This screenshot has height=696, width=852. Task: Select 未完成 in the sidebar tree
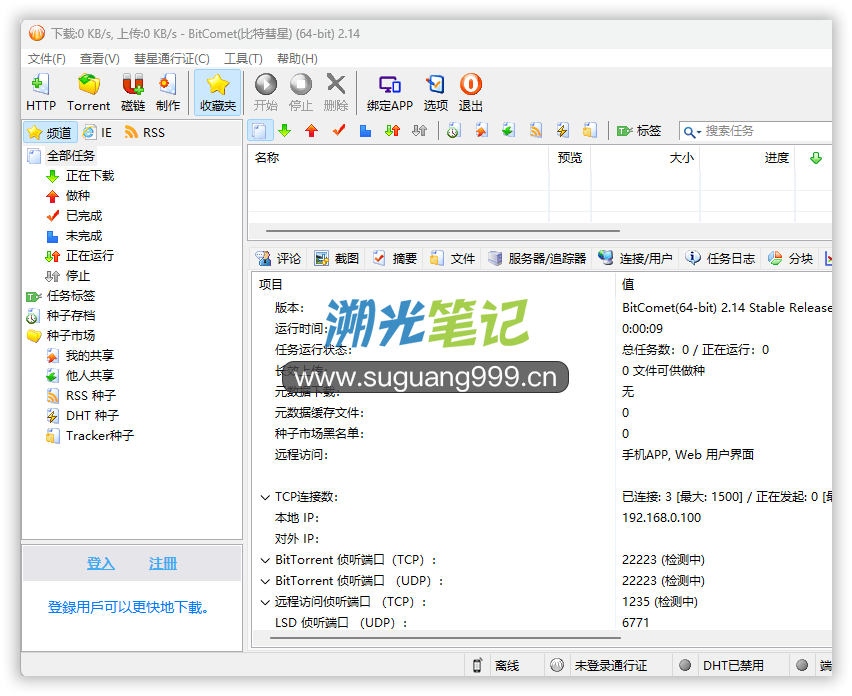84,236
